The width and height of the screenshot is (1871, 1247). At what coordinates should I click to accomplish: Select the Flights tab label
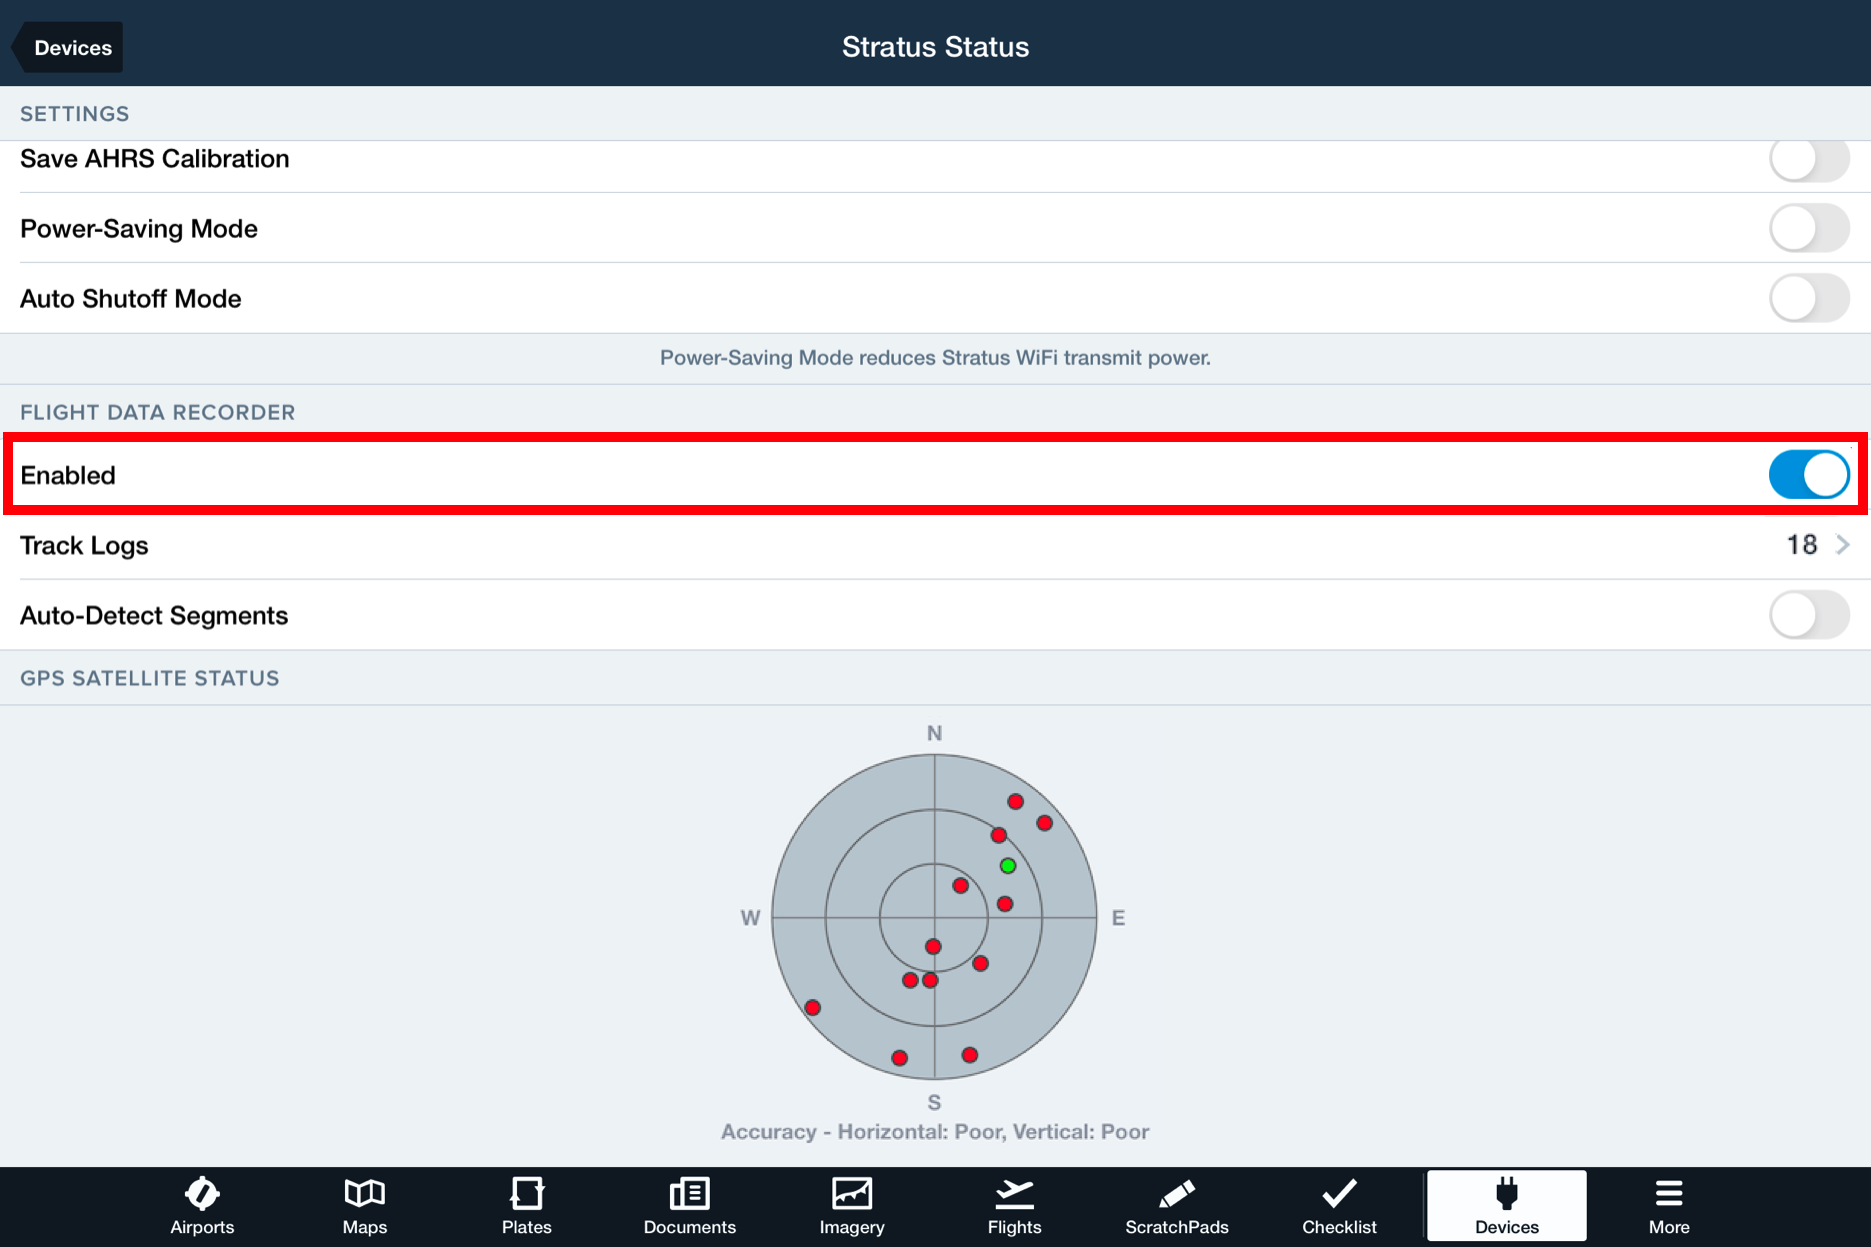1014,1227
